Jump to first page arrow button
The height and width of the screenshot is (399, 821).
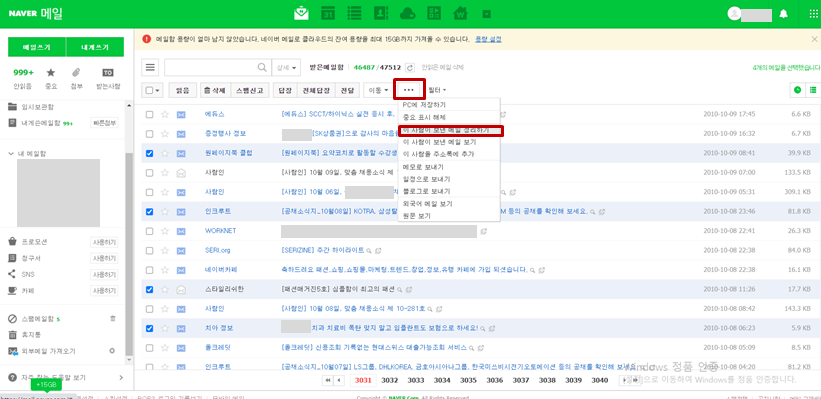coord(327,380)
